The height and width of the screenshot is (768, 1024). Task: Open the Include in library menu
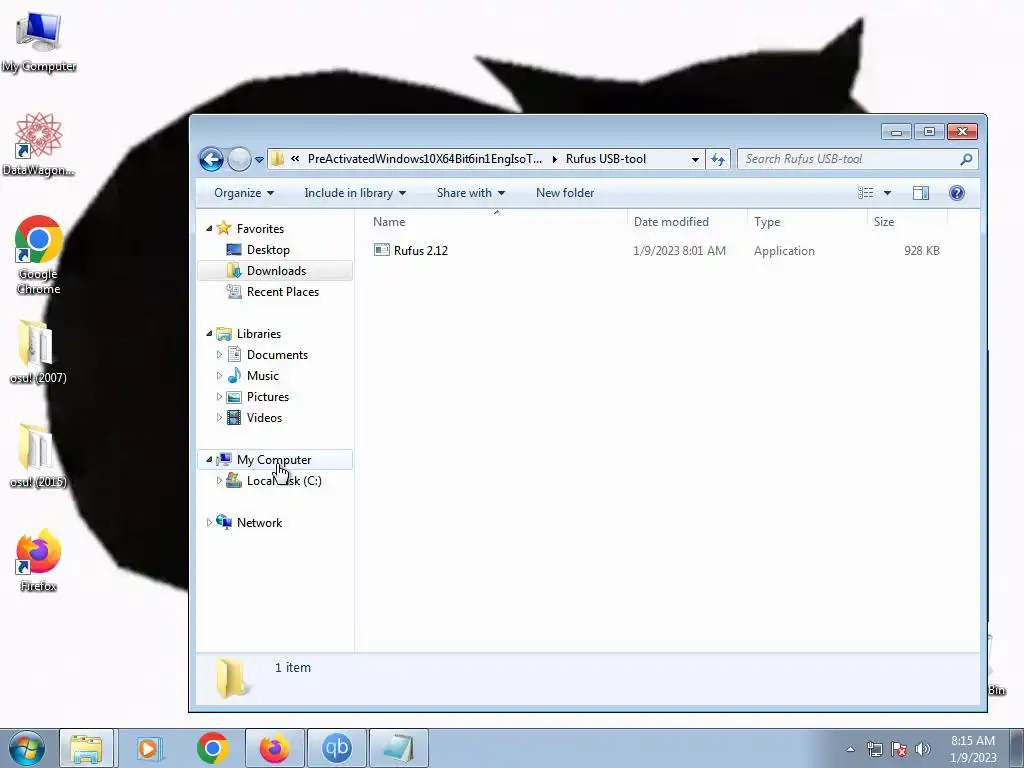[355, 193]
